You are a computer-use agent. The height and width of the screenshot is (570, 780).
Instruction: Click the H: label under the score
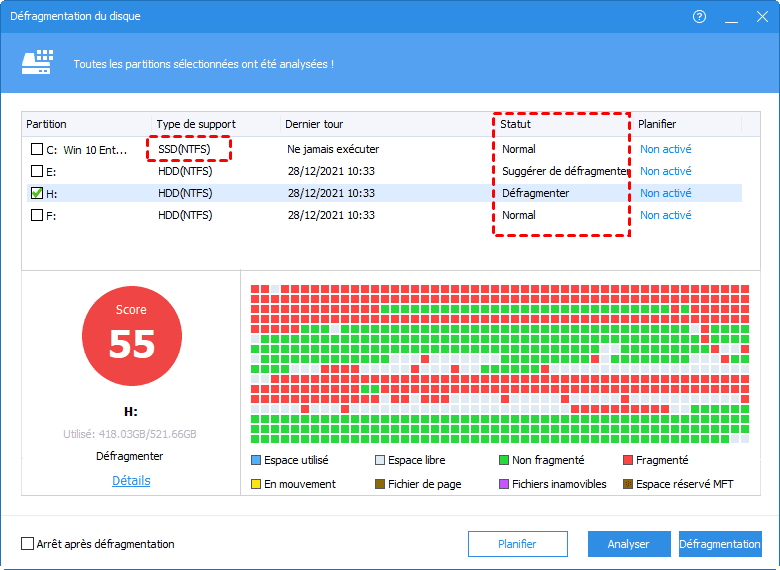pyautogui.click(x=130, y=412)
